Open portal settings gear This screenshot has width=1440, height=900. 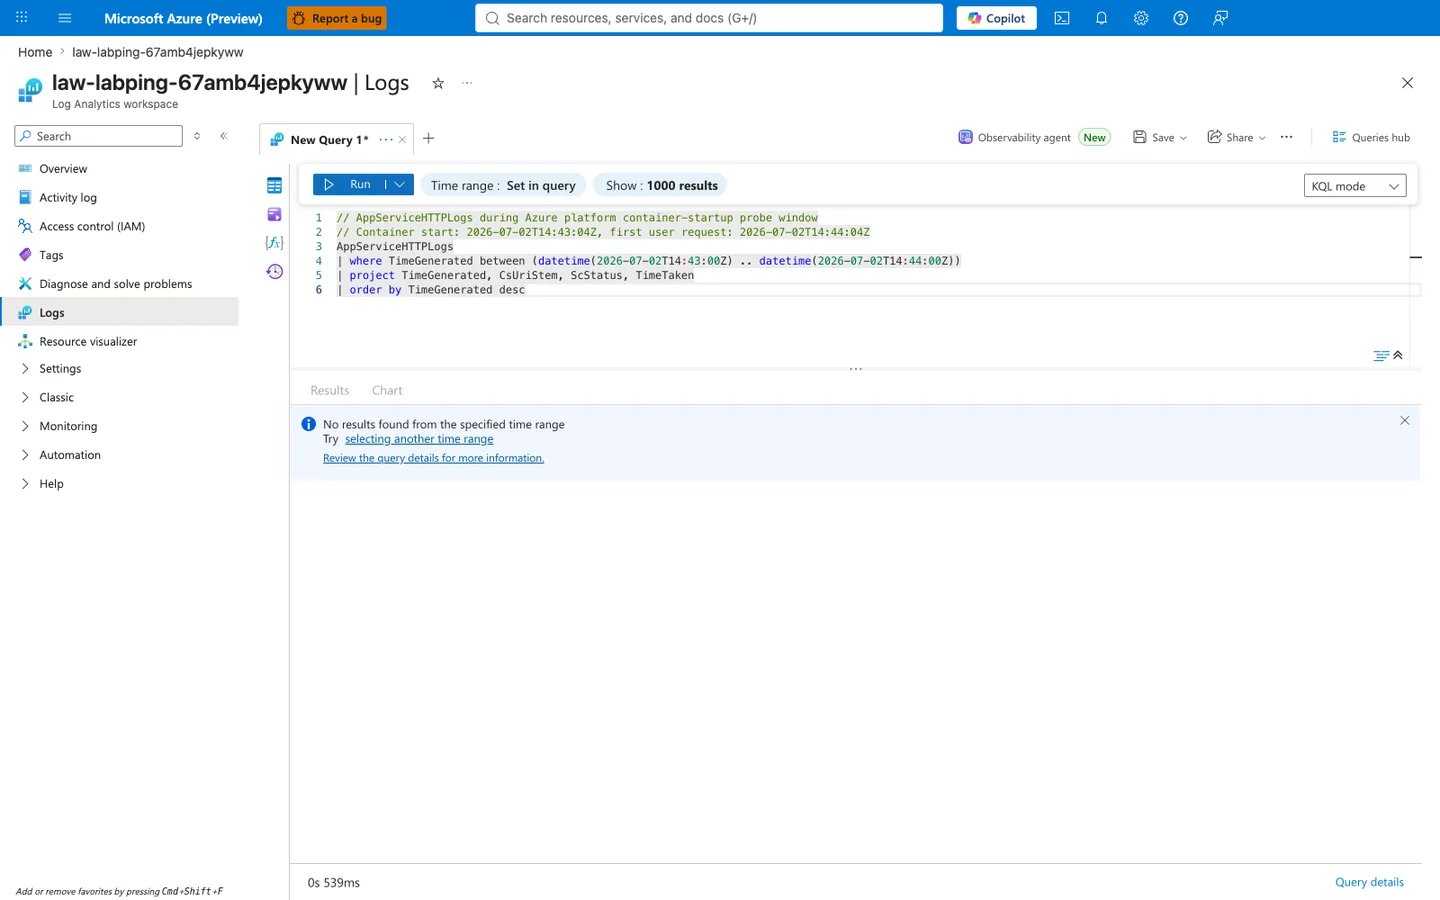pos(1141,18)
